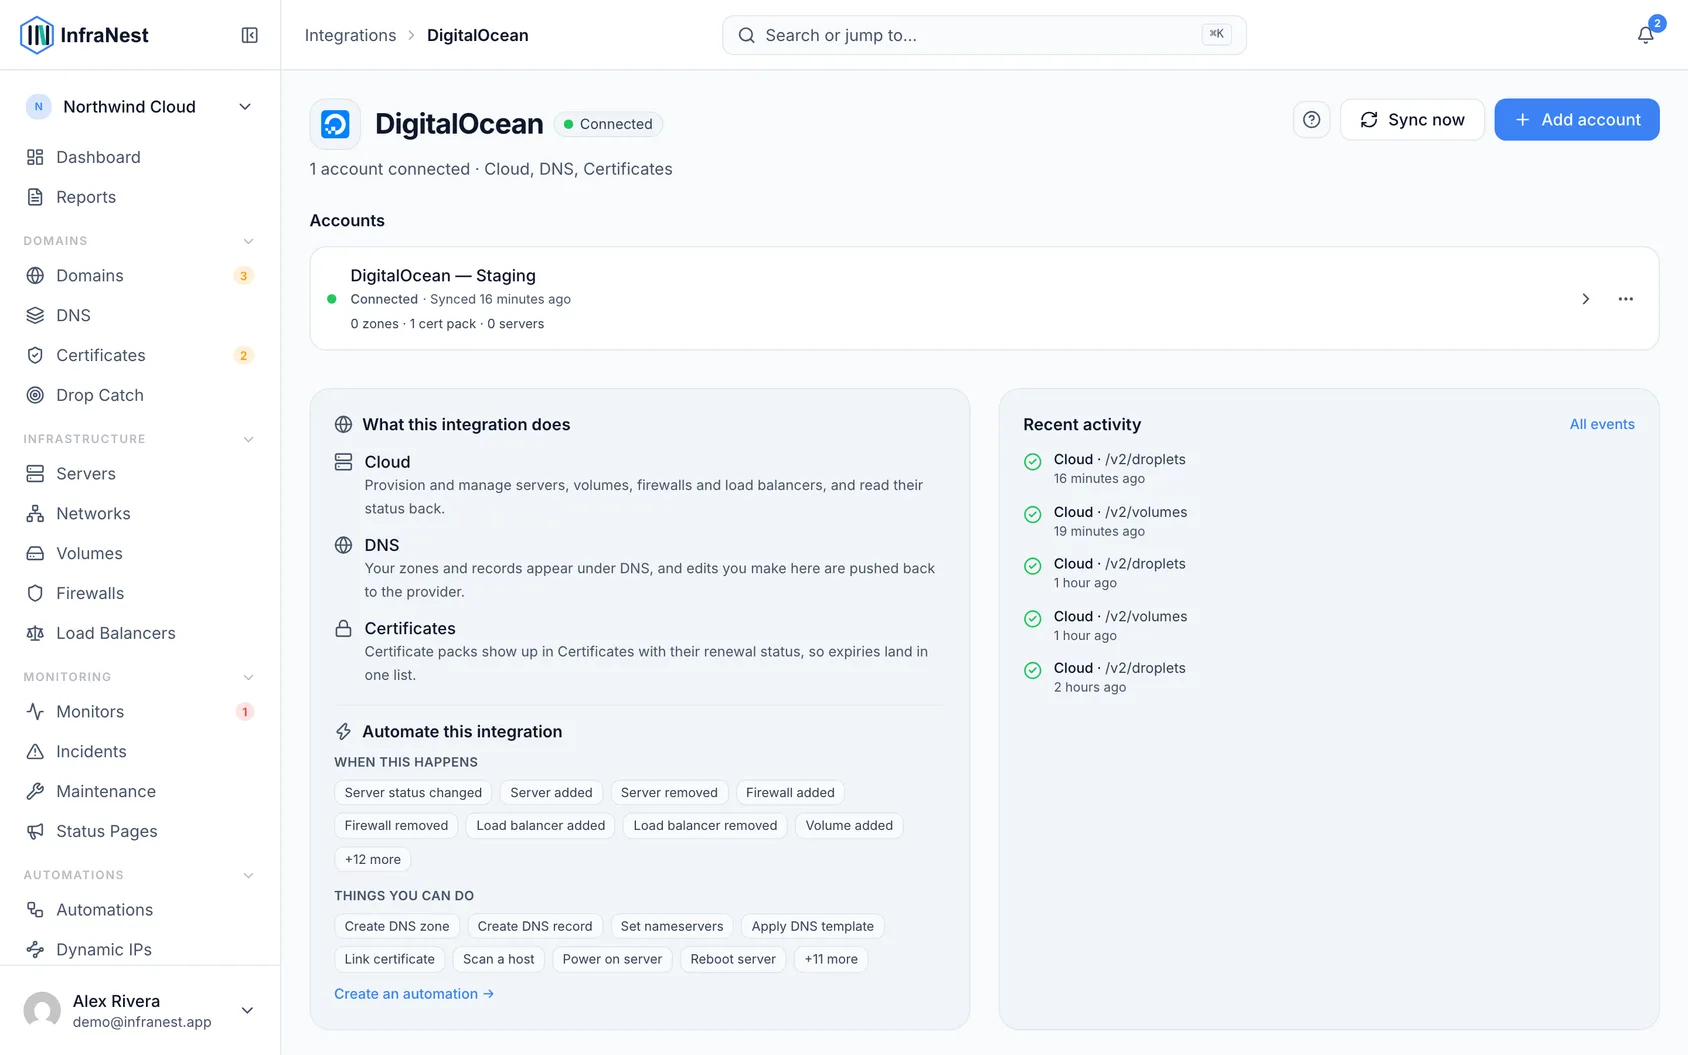Collapse the sidebar with the panel icon

click(250, 35)
